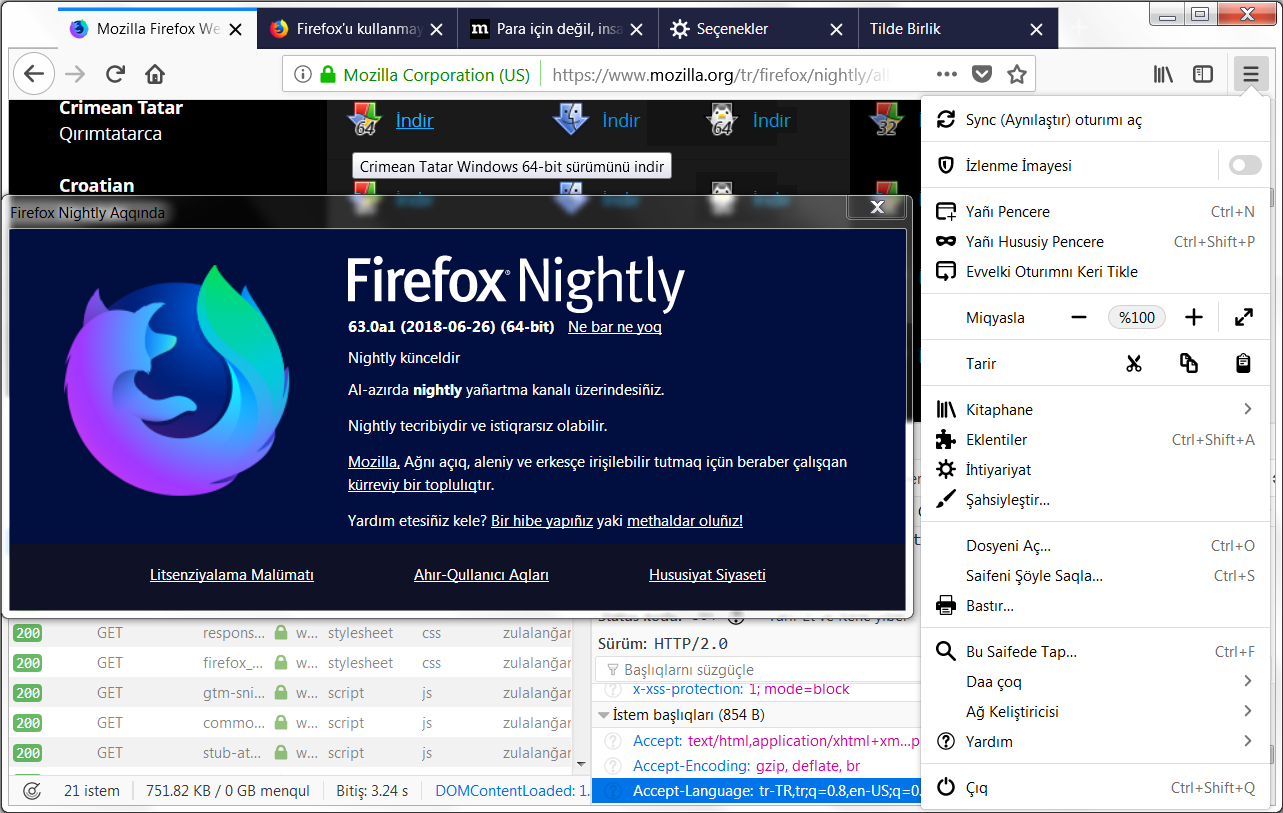The width and height of the screenshot is (1283, 813).
Task: Click the Accept-Language header row
Action: pos(756,791)
